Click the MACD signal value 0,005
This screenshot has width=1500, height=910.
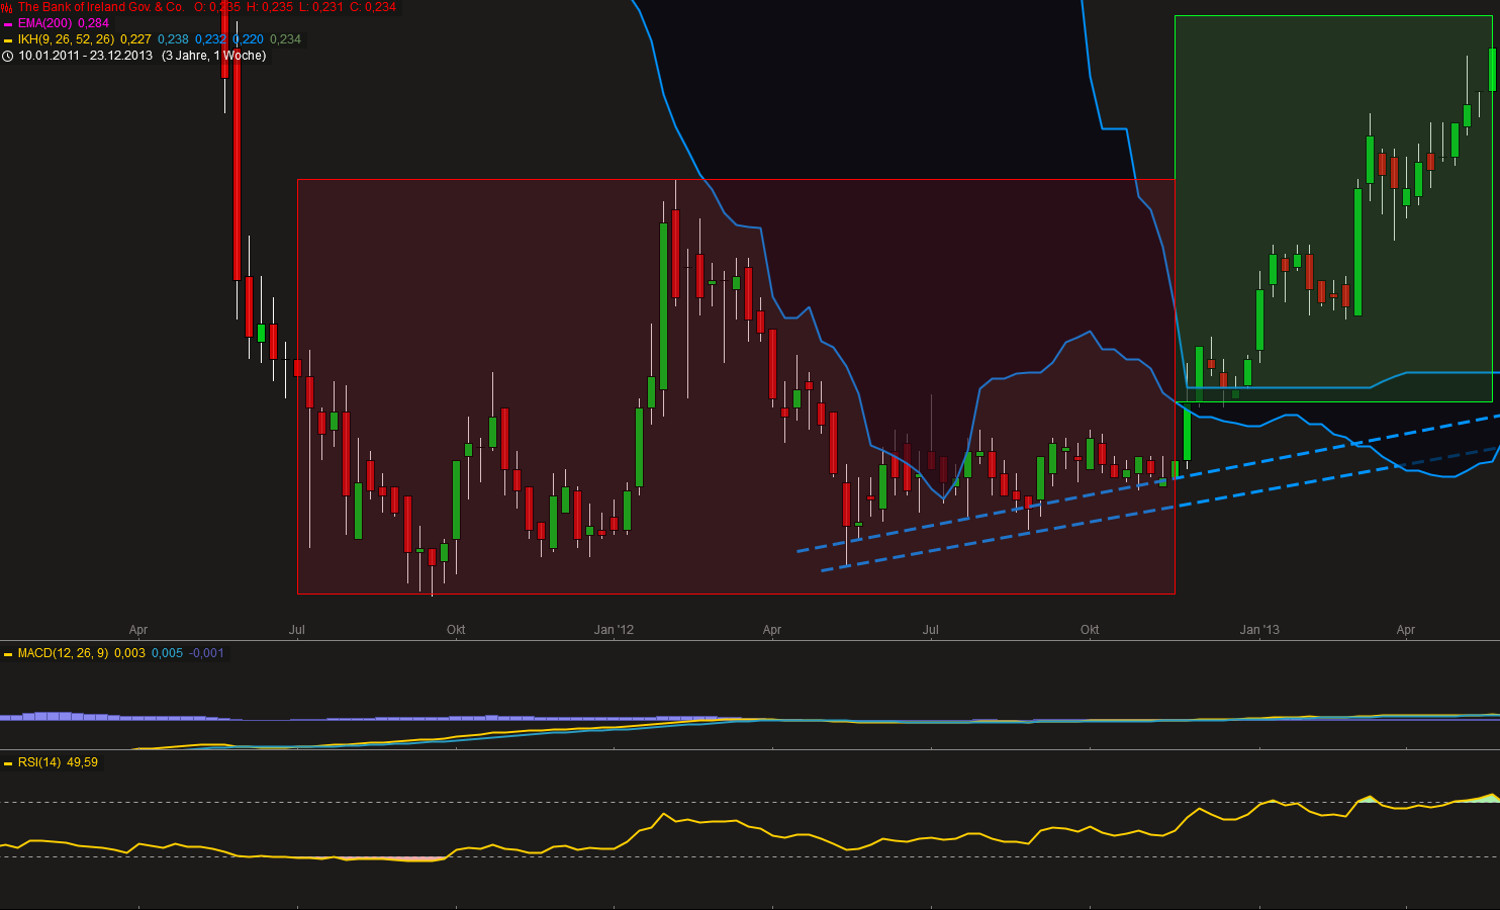(167, 654)
